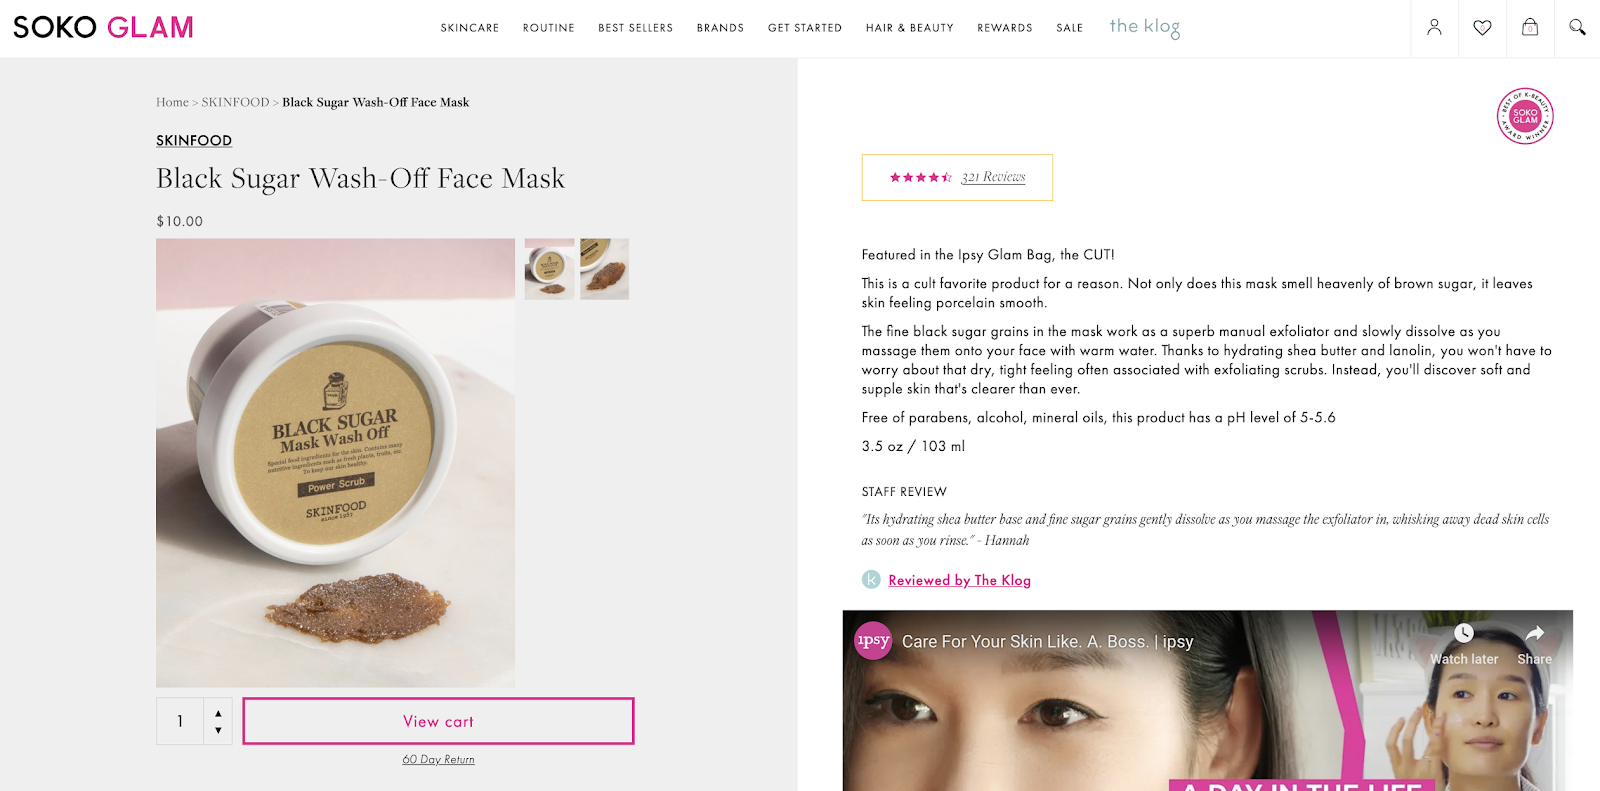Increase quantity with up arrow
The height and width of the screenshot is (791, 1600).
point(218,712)
